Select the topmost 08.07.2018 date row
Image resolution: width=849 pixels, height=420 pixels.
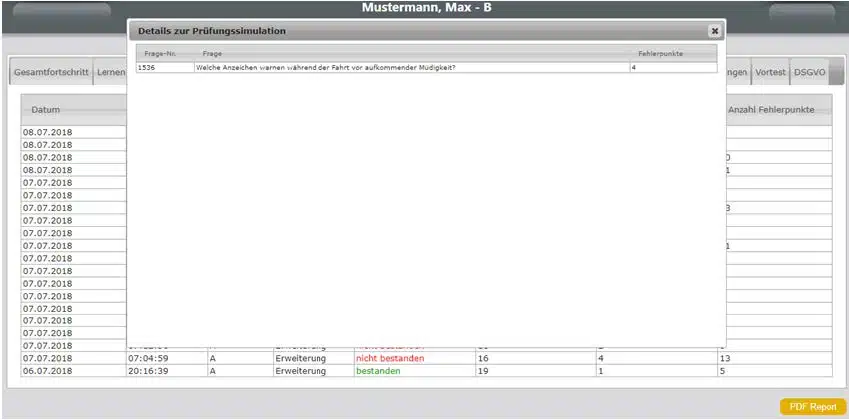(x=47, y=132)
